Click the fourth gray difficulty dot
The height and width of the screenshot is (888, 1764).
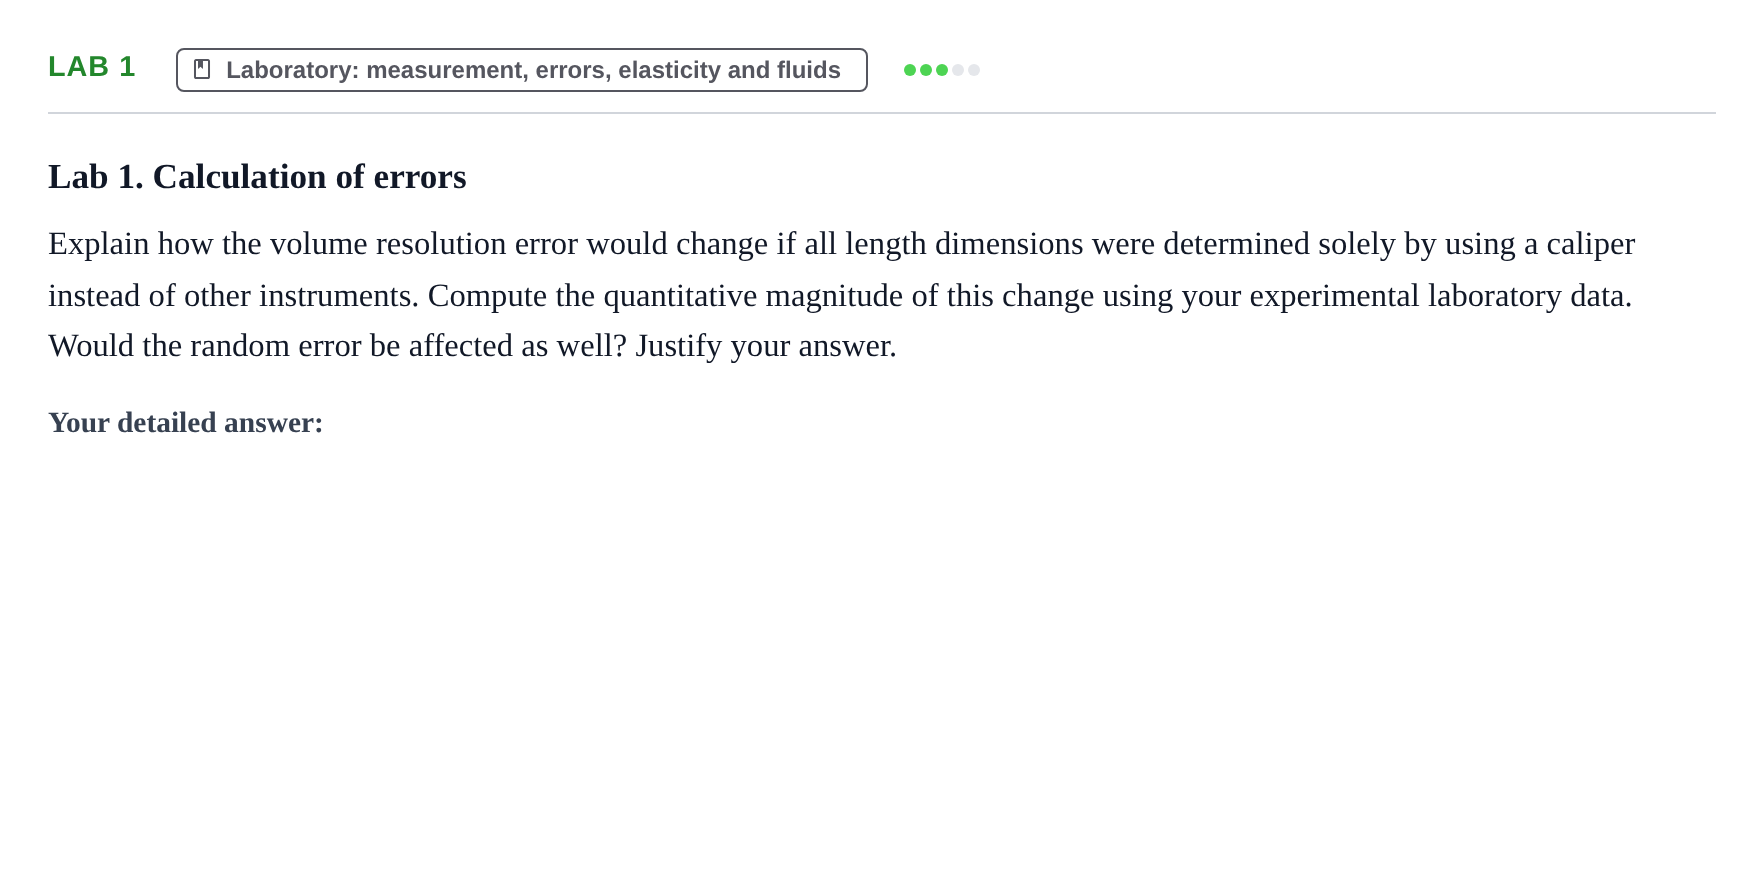[x=958, y=70]
